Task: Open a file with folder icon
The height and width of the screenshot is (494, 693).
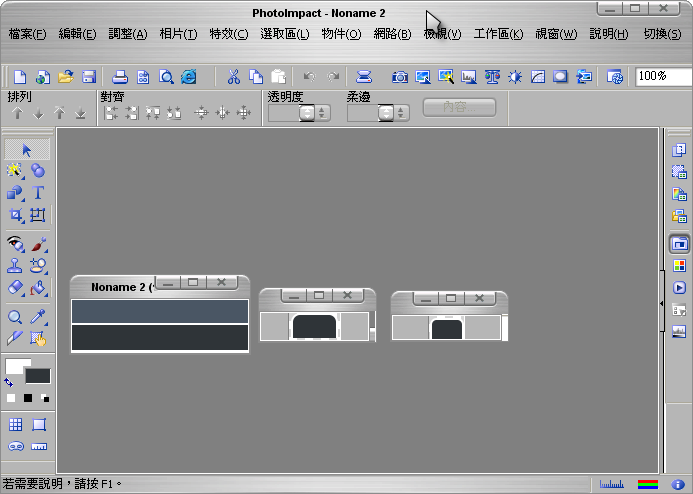Action: (x=65, y=77)
